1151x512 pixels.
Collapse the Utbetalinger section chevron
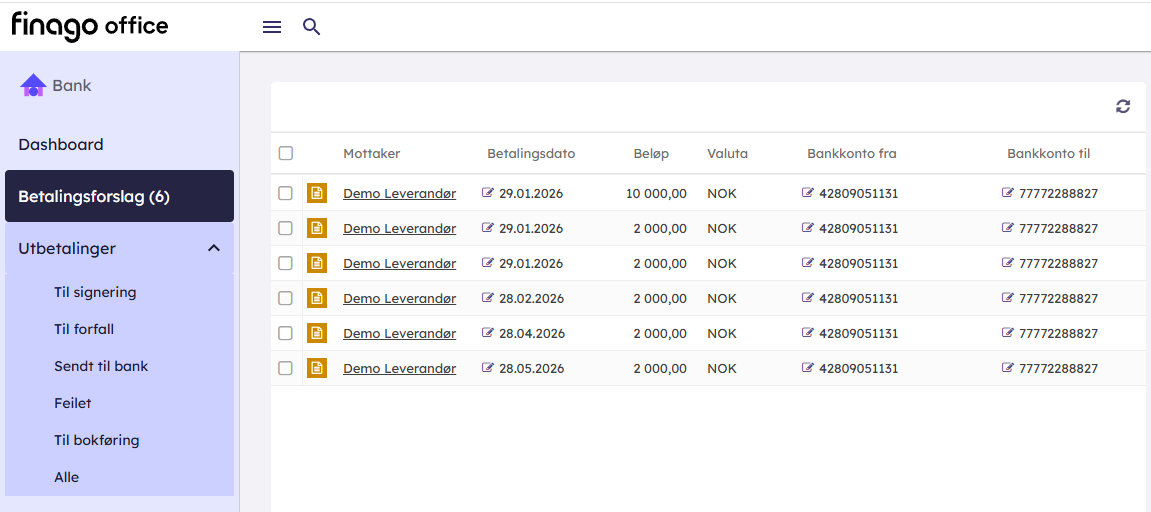click(213, 248)
